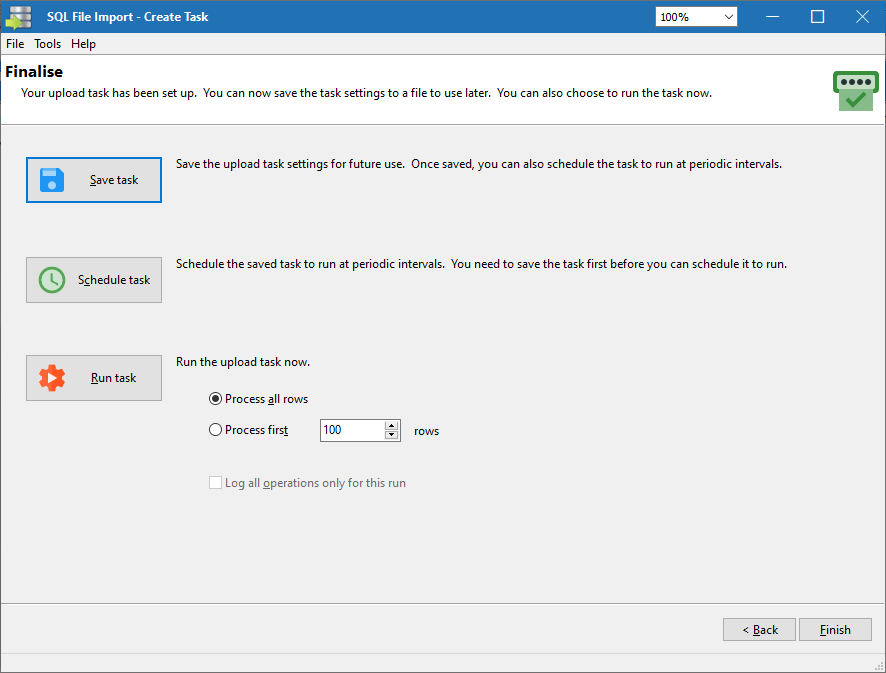The height and width of the screenshot is (673, 886).
Task: Enable Log all operations for this run
Action: click(216, 483)
